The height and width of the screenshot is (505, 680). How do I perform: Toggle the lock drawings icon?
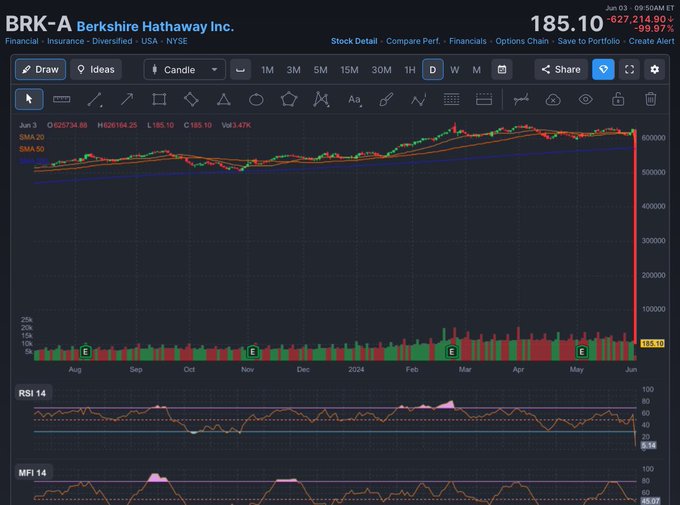click(618, 99)
